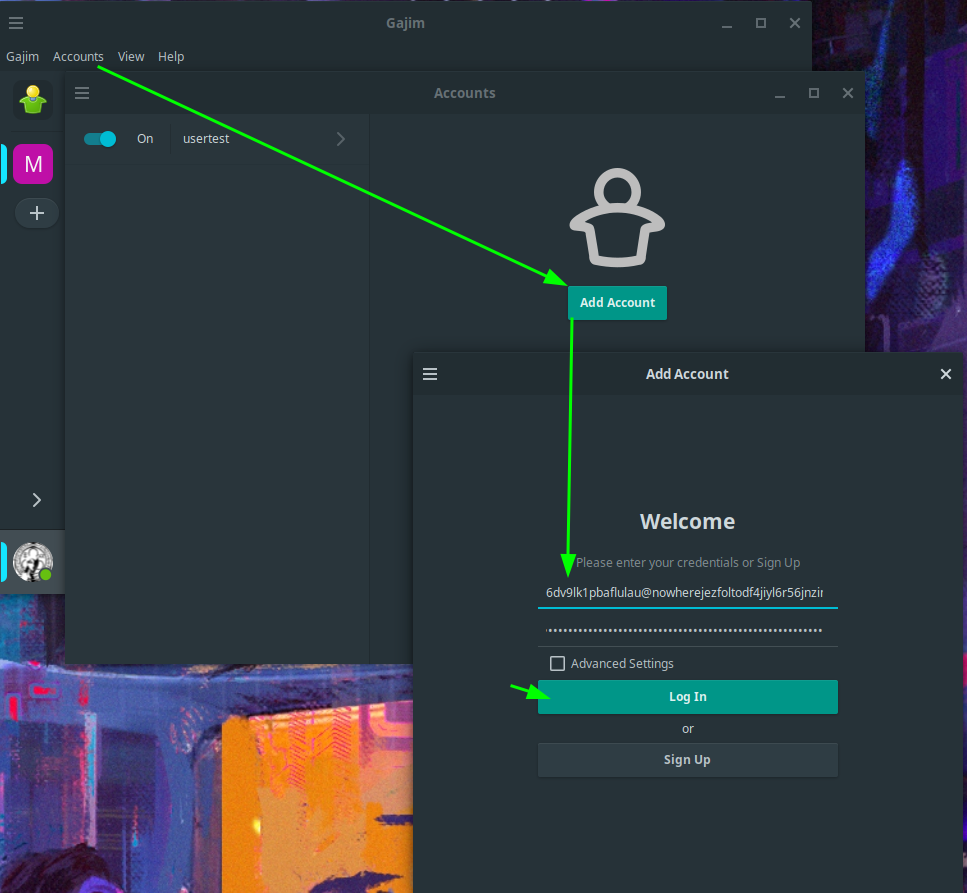This screenshot has height=893, width=967.
Task: Open the Gajim main window hamburger menu
Action: pyautogui.click(x=16, y=23)
